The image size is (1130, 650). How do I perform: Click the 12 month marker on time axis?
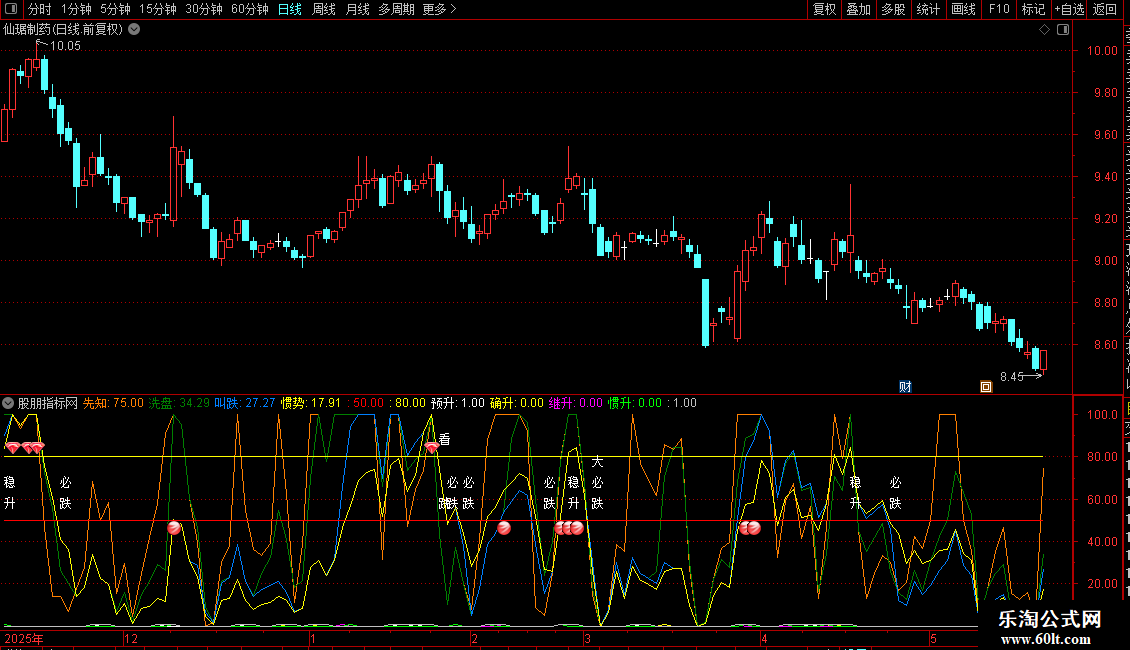coord(130,638)
